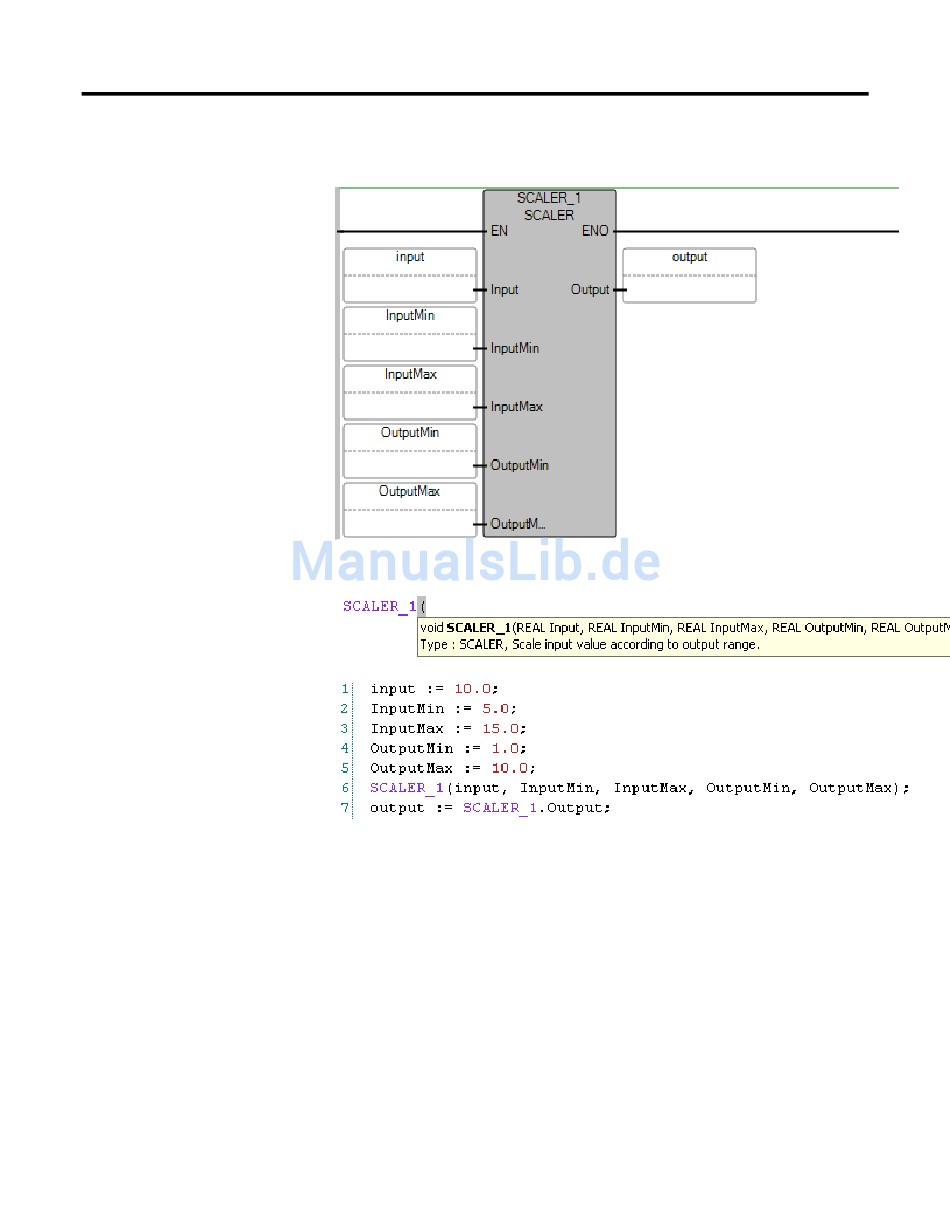Select the OutputMin pin label in block
The height and width of the screenshot is (1229, 950).
click(x=519, y=465)
